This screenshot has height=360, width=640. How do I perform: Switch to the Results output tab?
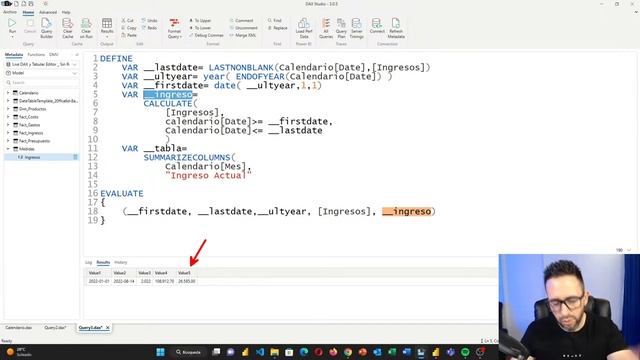click(x=103, y=262)
